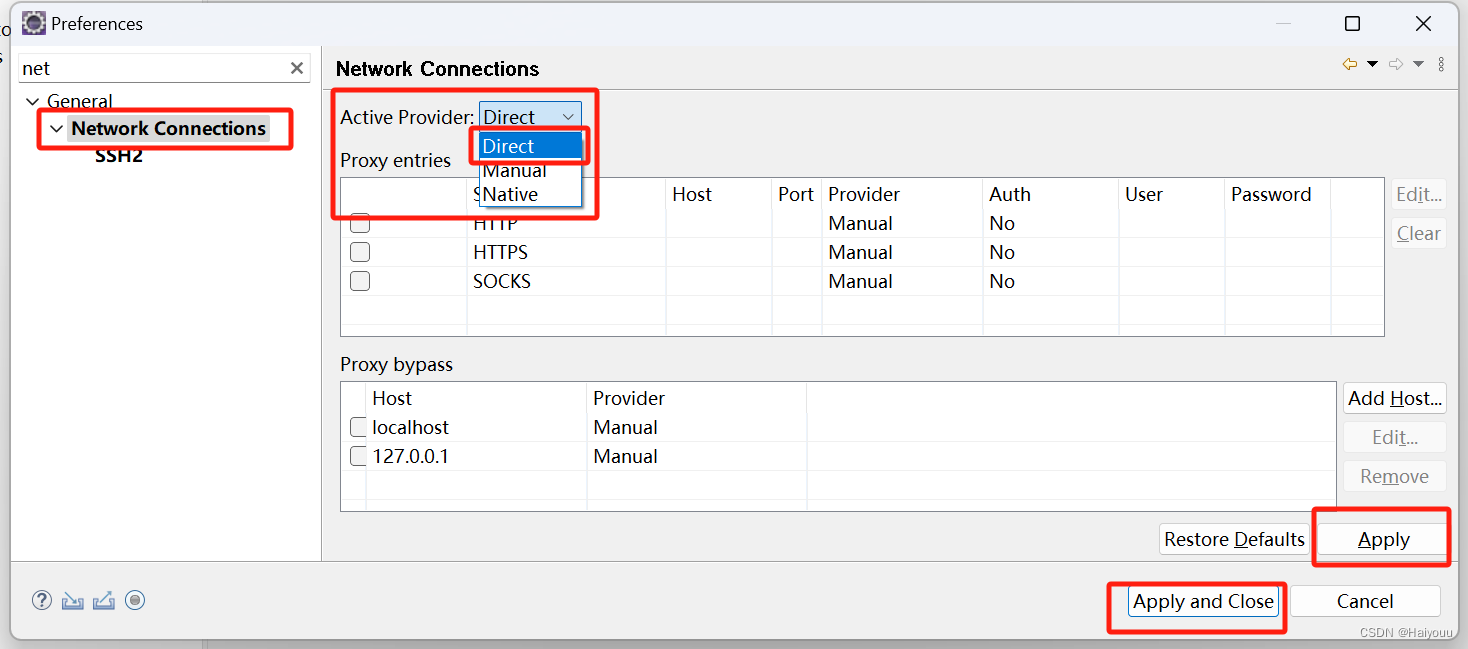Open Help using the question mark icon

click(41, 600)
